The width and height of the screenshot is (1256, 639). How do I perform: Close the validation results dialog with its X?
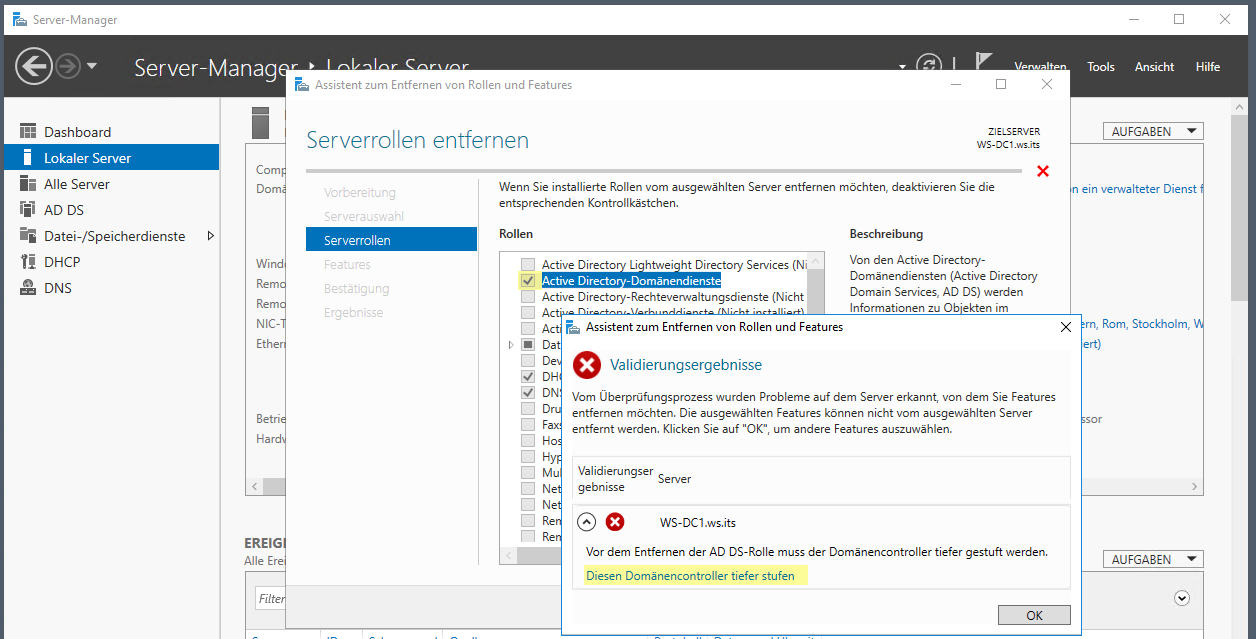pos(1065,327)
